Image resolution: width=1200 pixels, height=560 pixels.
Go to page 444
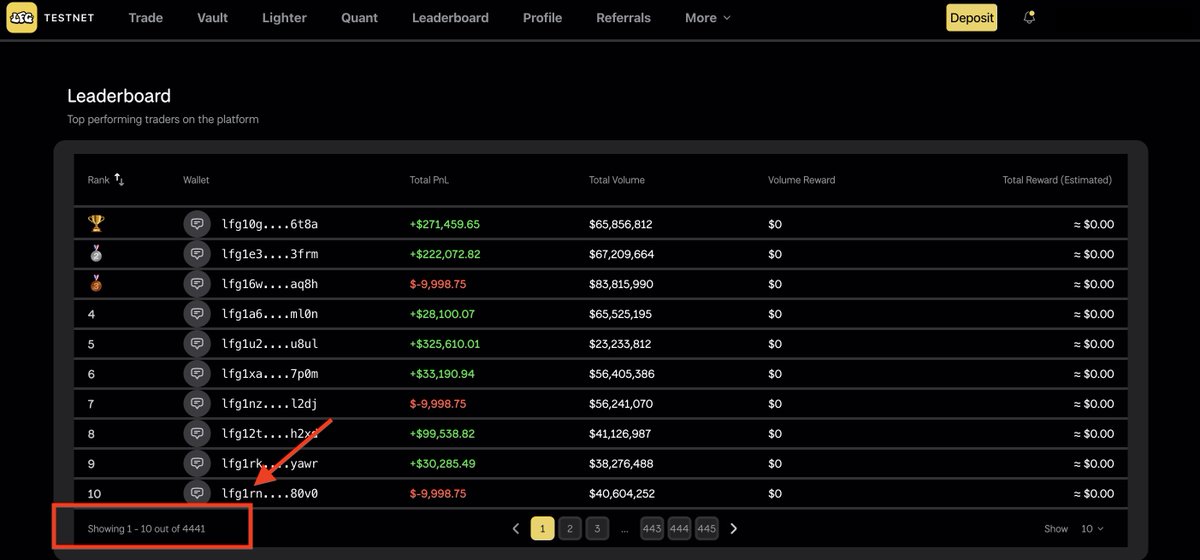click(679, 528)
